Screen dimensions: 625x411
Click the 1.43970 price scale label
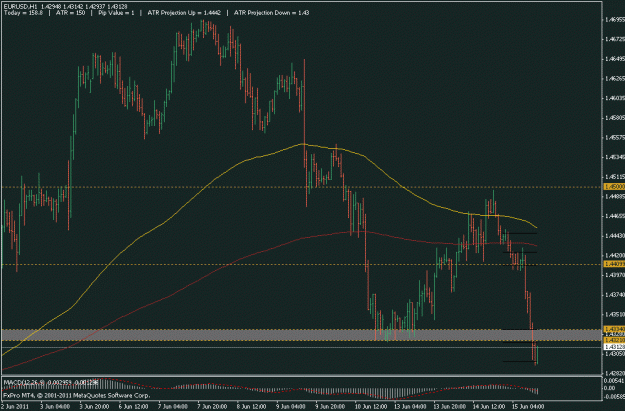(615, 275)
